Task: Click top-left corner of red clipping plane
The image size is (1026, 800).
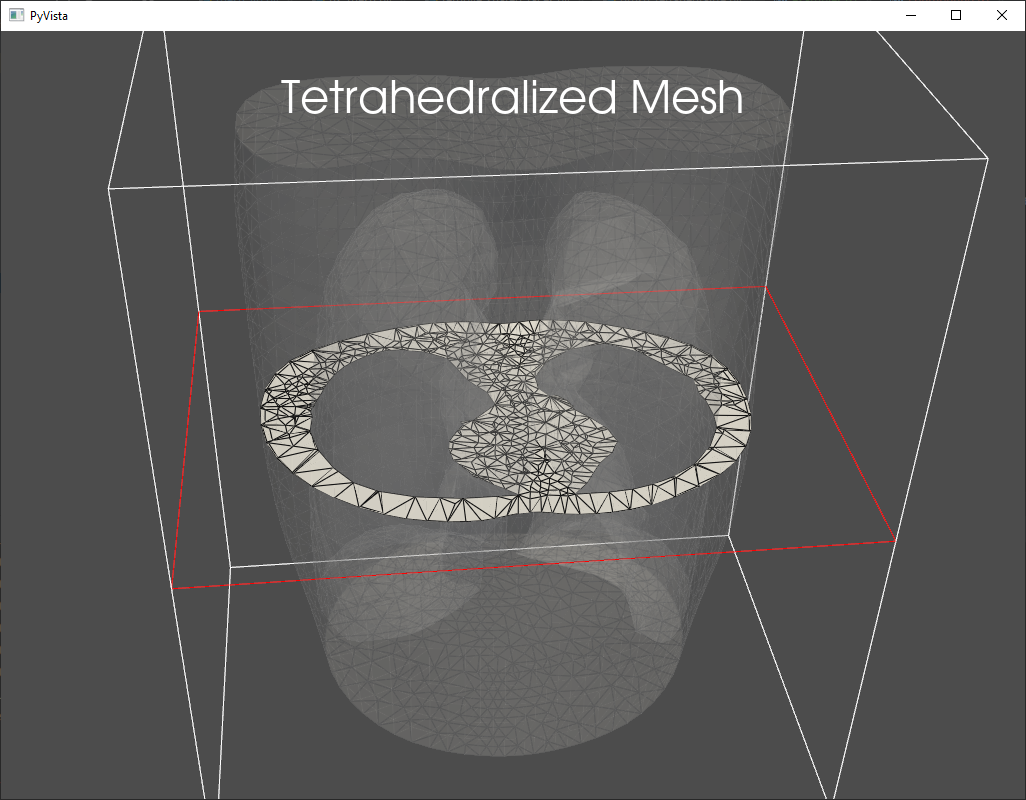Action: coord(199,311)
